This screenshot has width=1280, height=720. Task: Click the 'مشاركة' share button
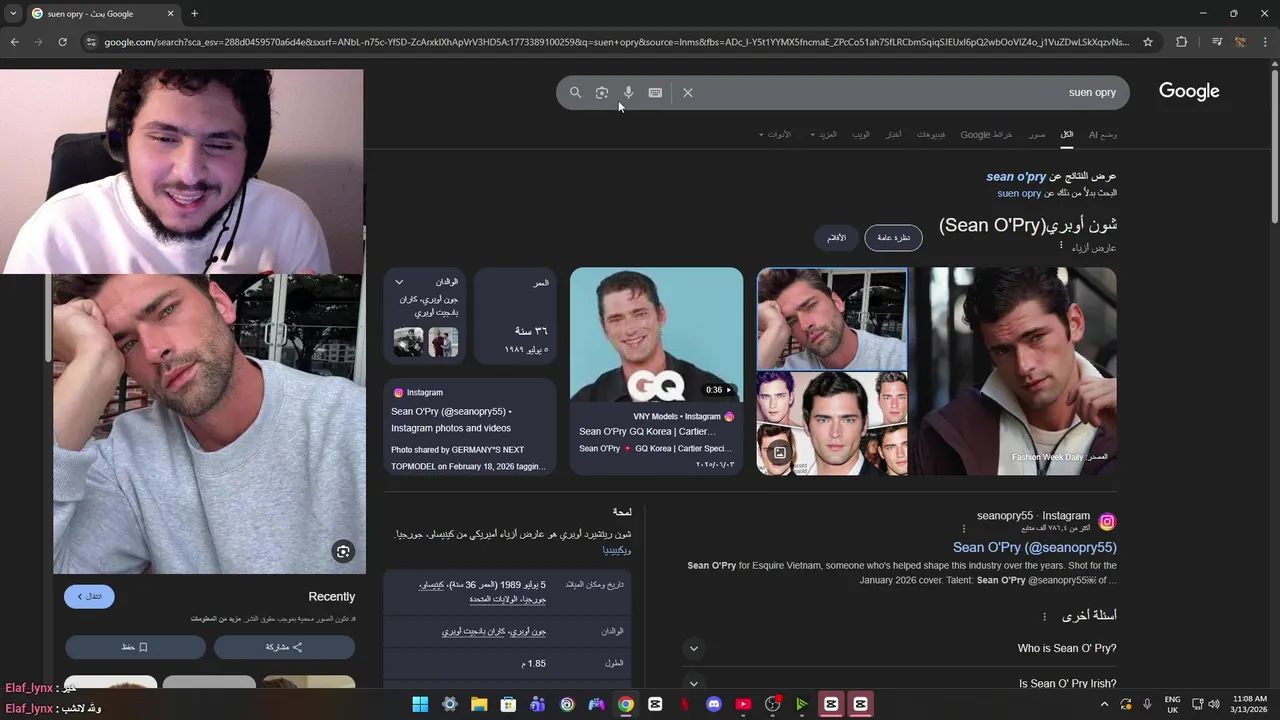pos(284,647)
